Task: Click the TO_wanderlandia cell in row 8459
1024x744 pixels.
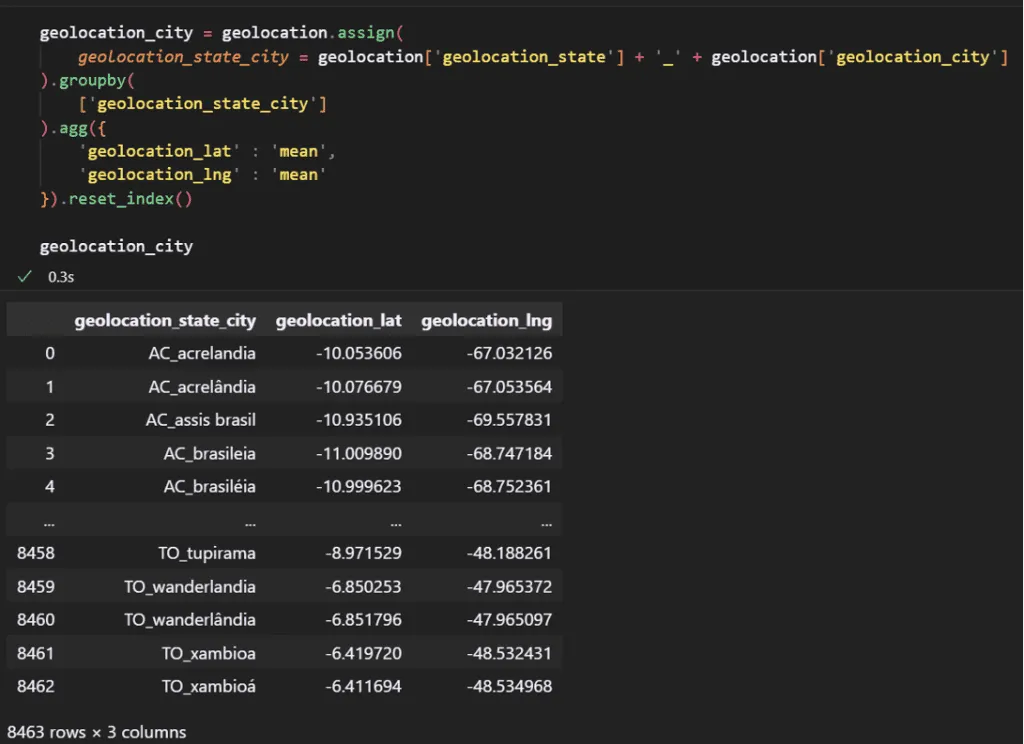Action: (190, 587)
